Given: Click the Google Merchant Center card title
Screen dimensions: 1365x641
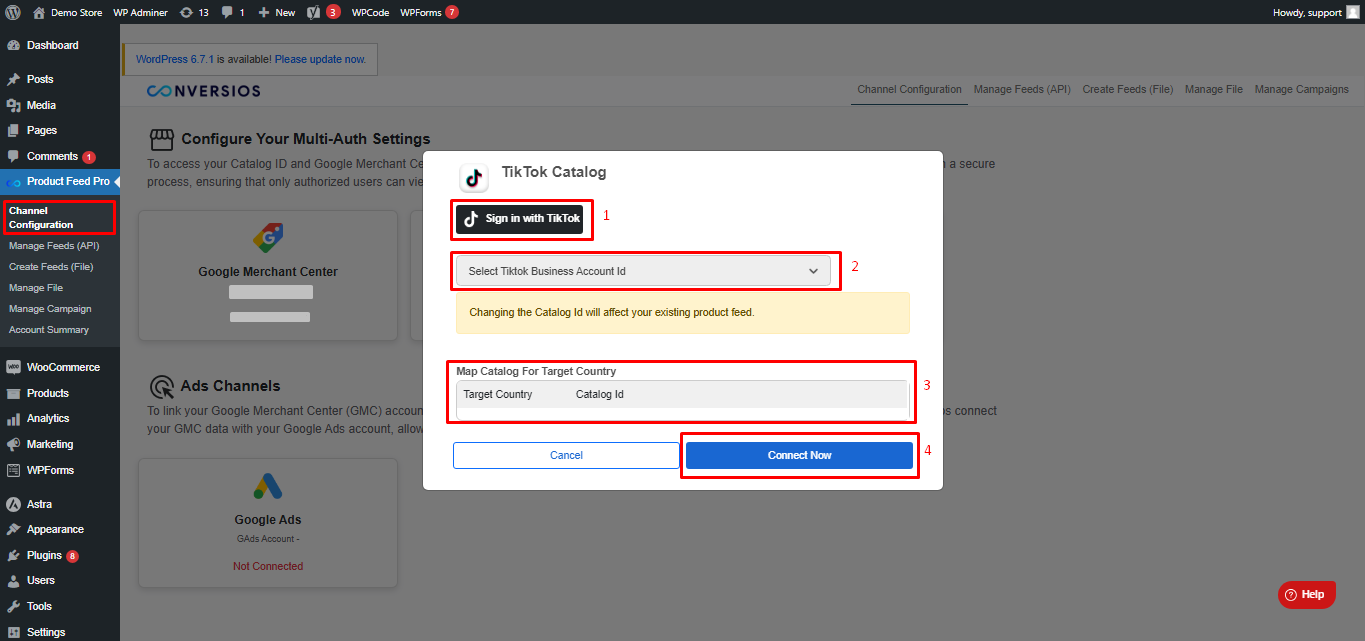Looking at the screenshot, I should (268, 271).
